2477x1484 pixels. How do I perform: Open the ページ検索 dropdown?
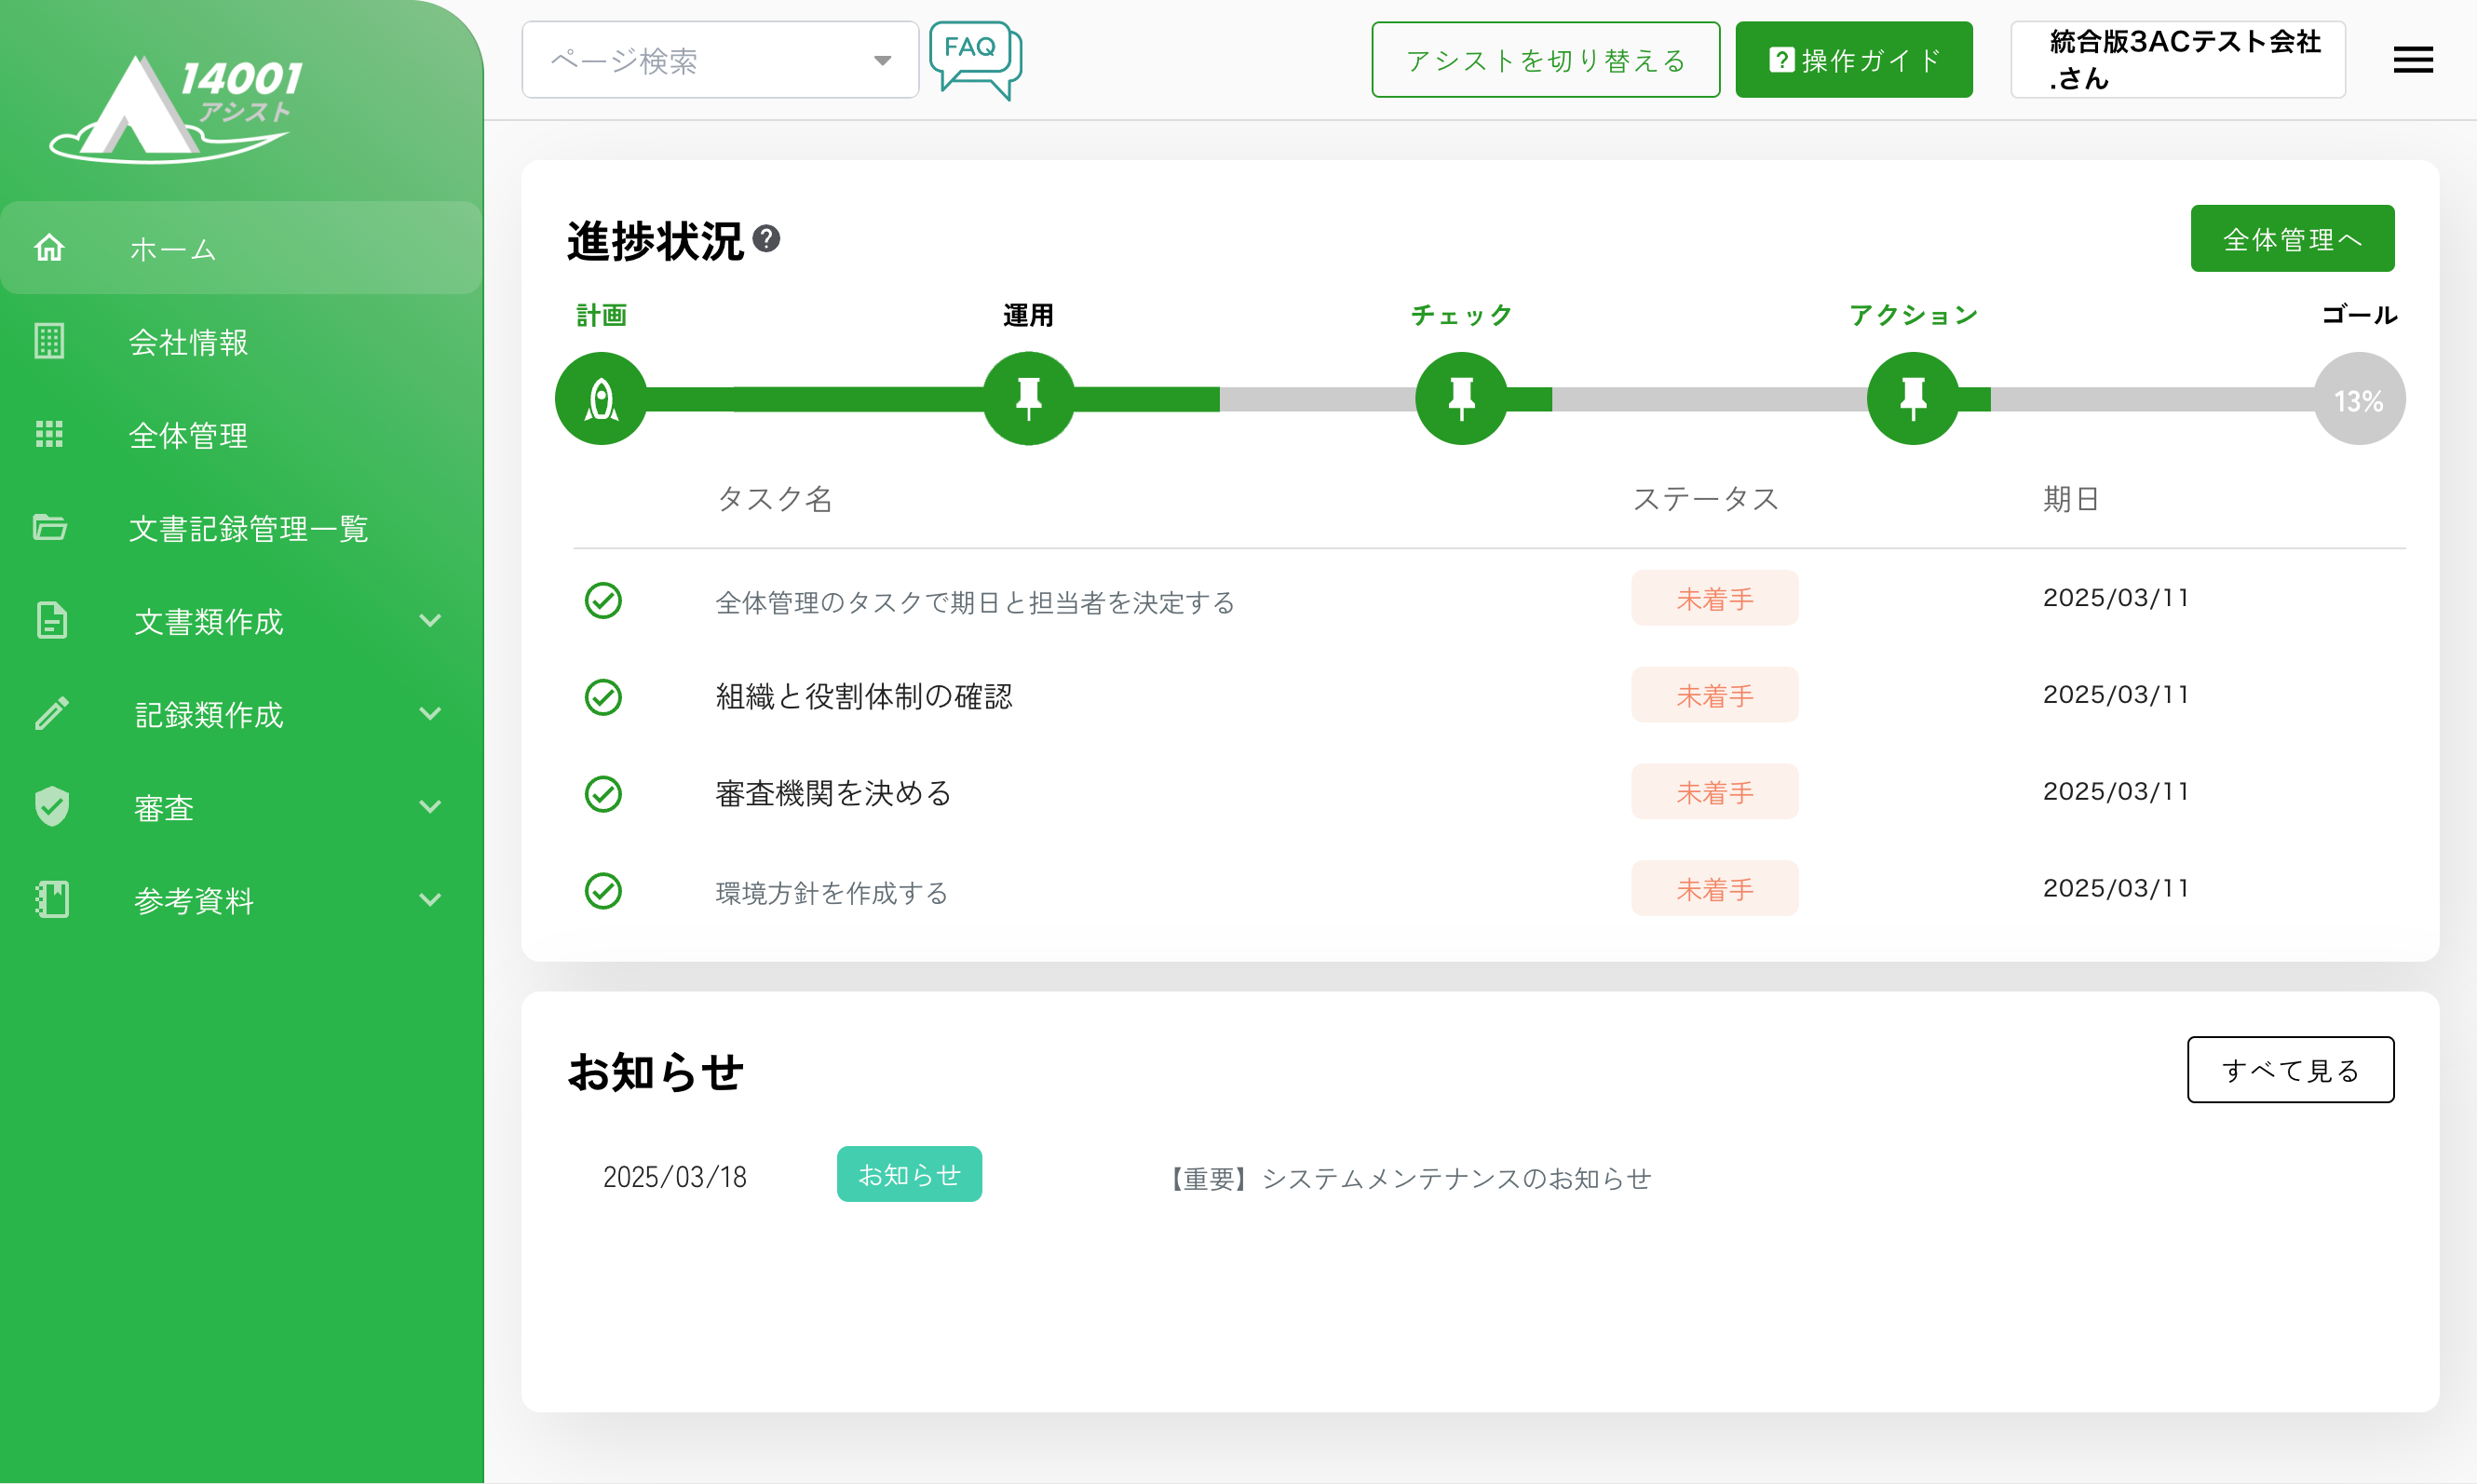click(x=720, y=61)
